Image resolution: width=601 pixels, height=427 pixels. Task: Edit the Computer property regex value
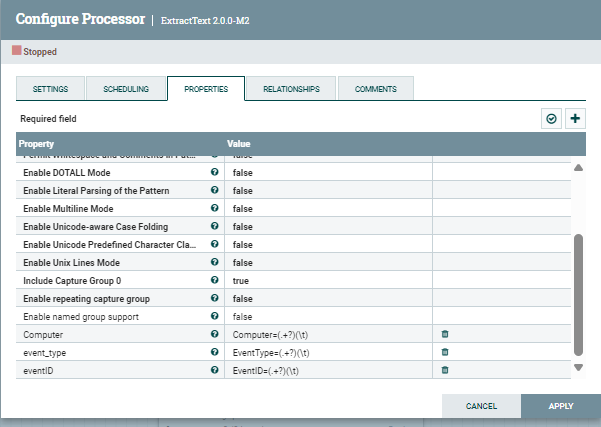click(328, 334)
